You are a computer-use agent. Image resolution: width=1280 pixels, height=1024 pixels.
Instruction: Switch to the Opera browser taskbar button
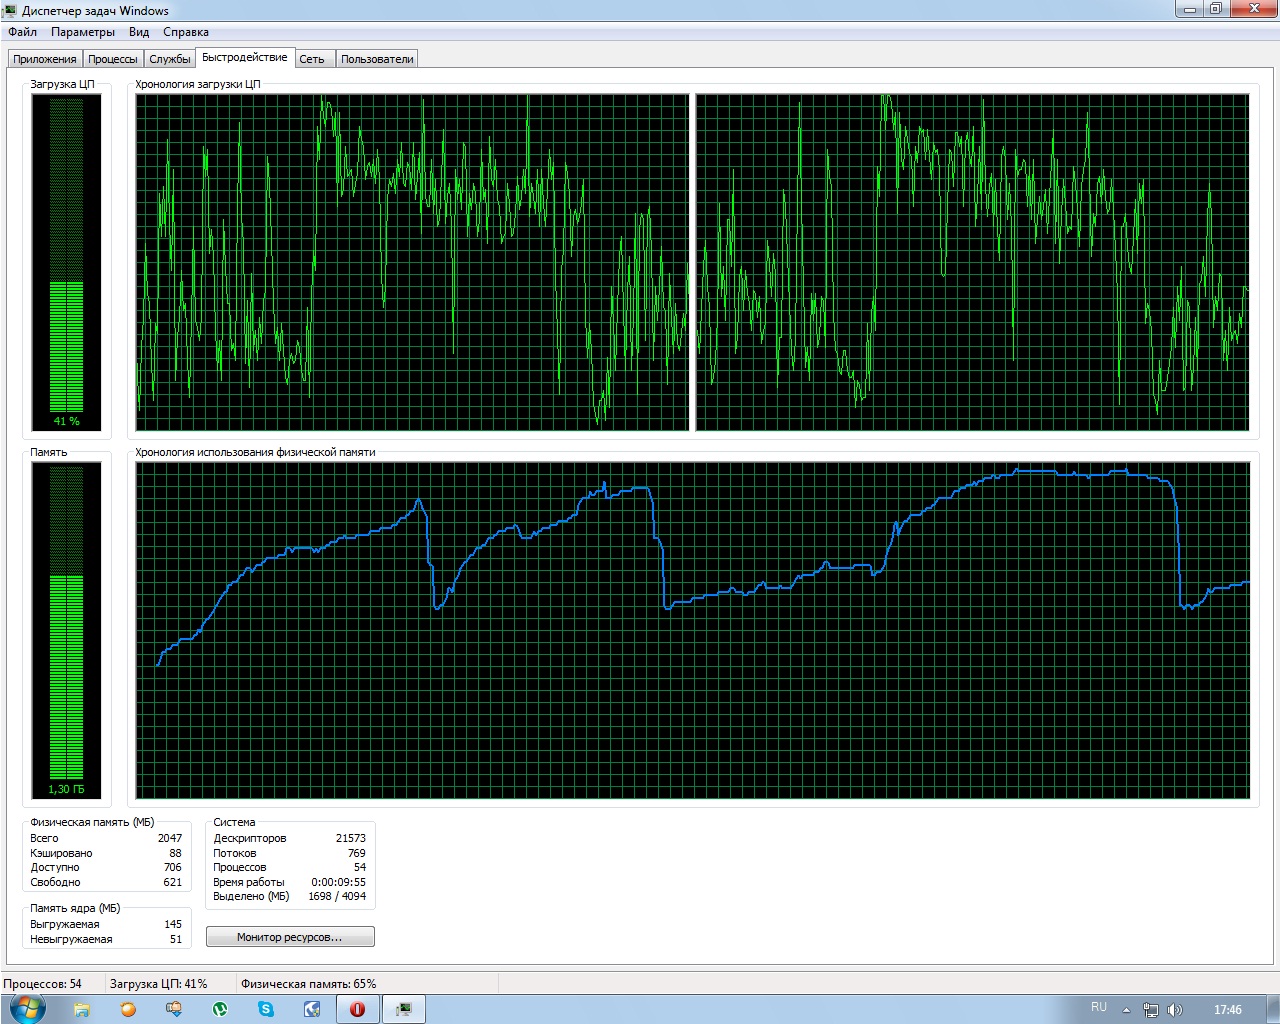(357, 1009)
